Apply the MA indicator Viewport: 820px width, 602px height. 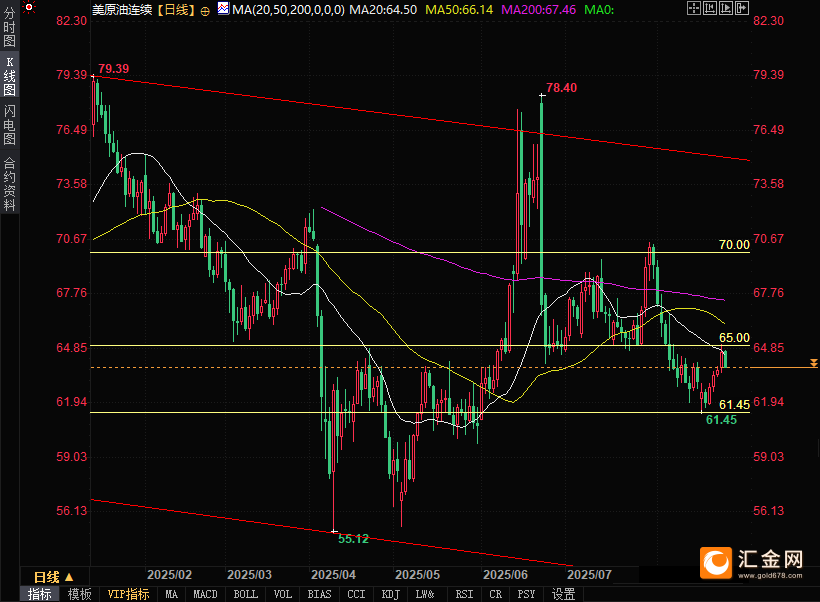click(172, 594)
